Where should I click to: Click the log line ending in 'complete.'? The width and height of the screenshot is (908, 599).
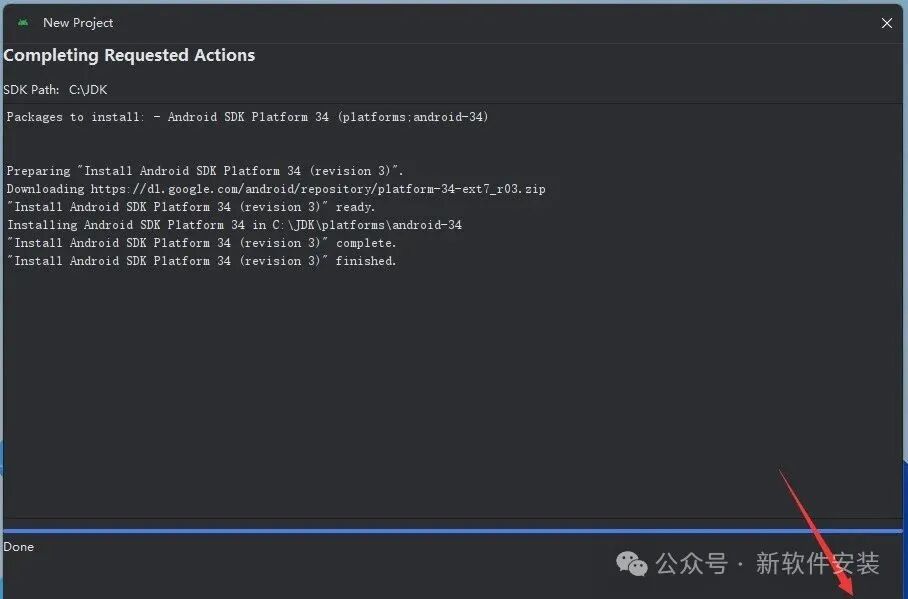coord(201,243)
